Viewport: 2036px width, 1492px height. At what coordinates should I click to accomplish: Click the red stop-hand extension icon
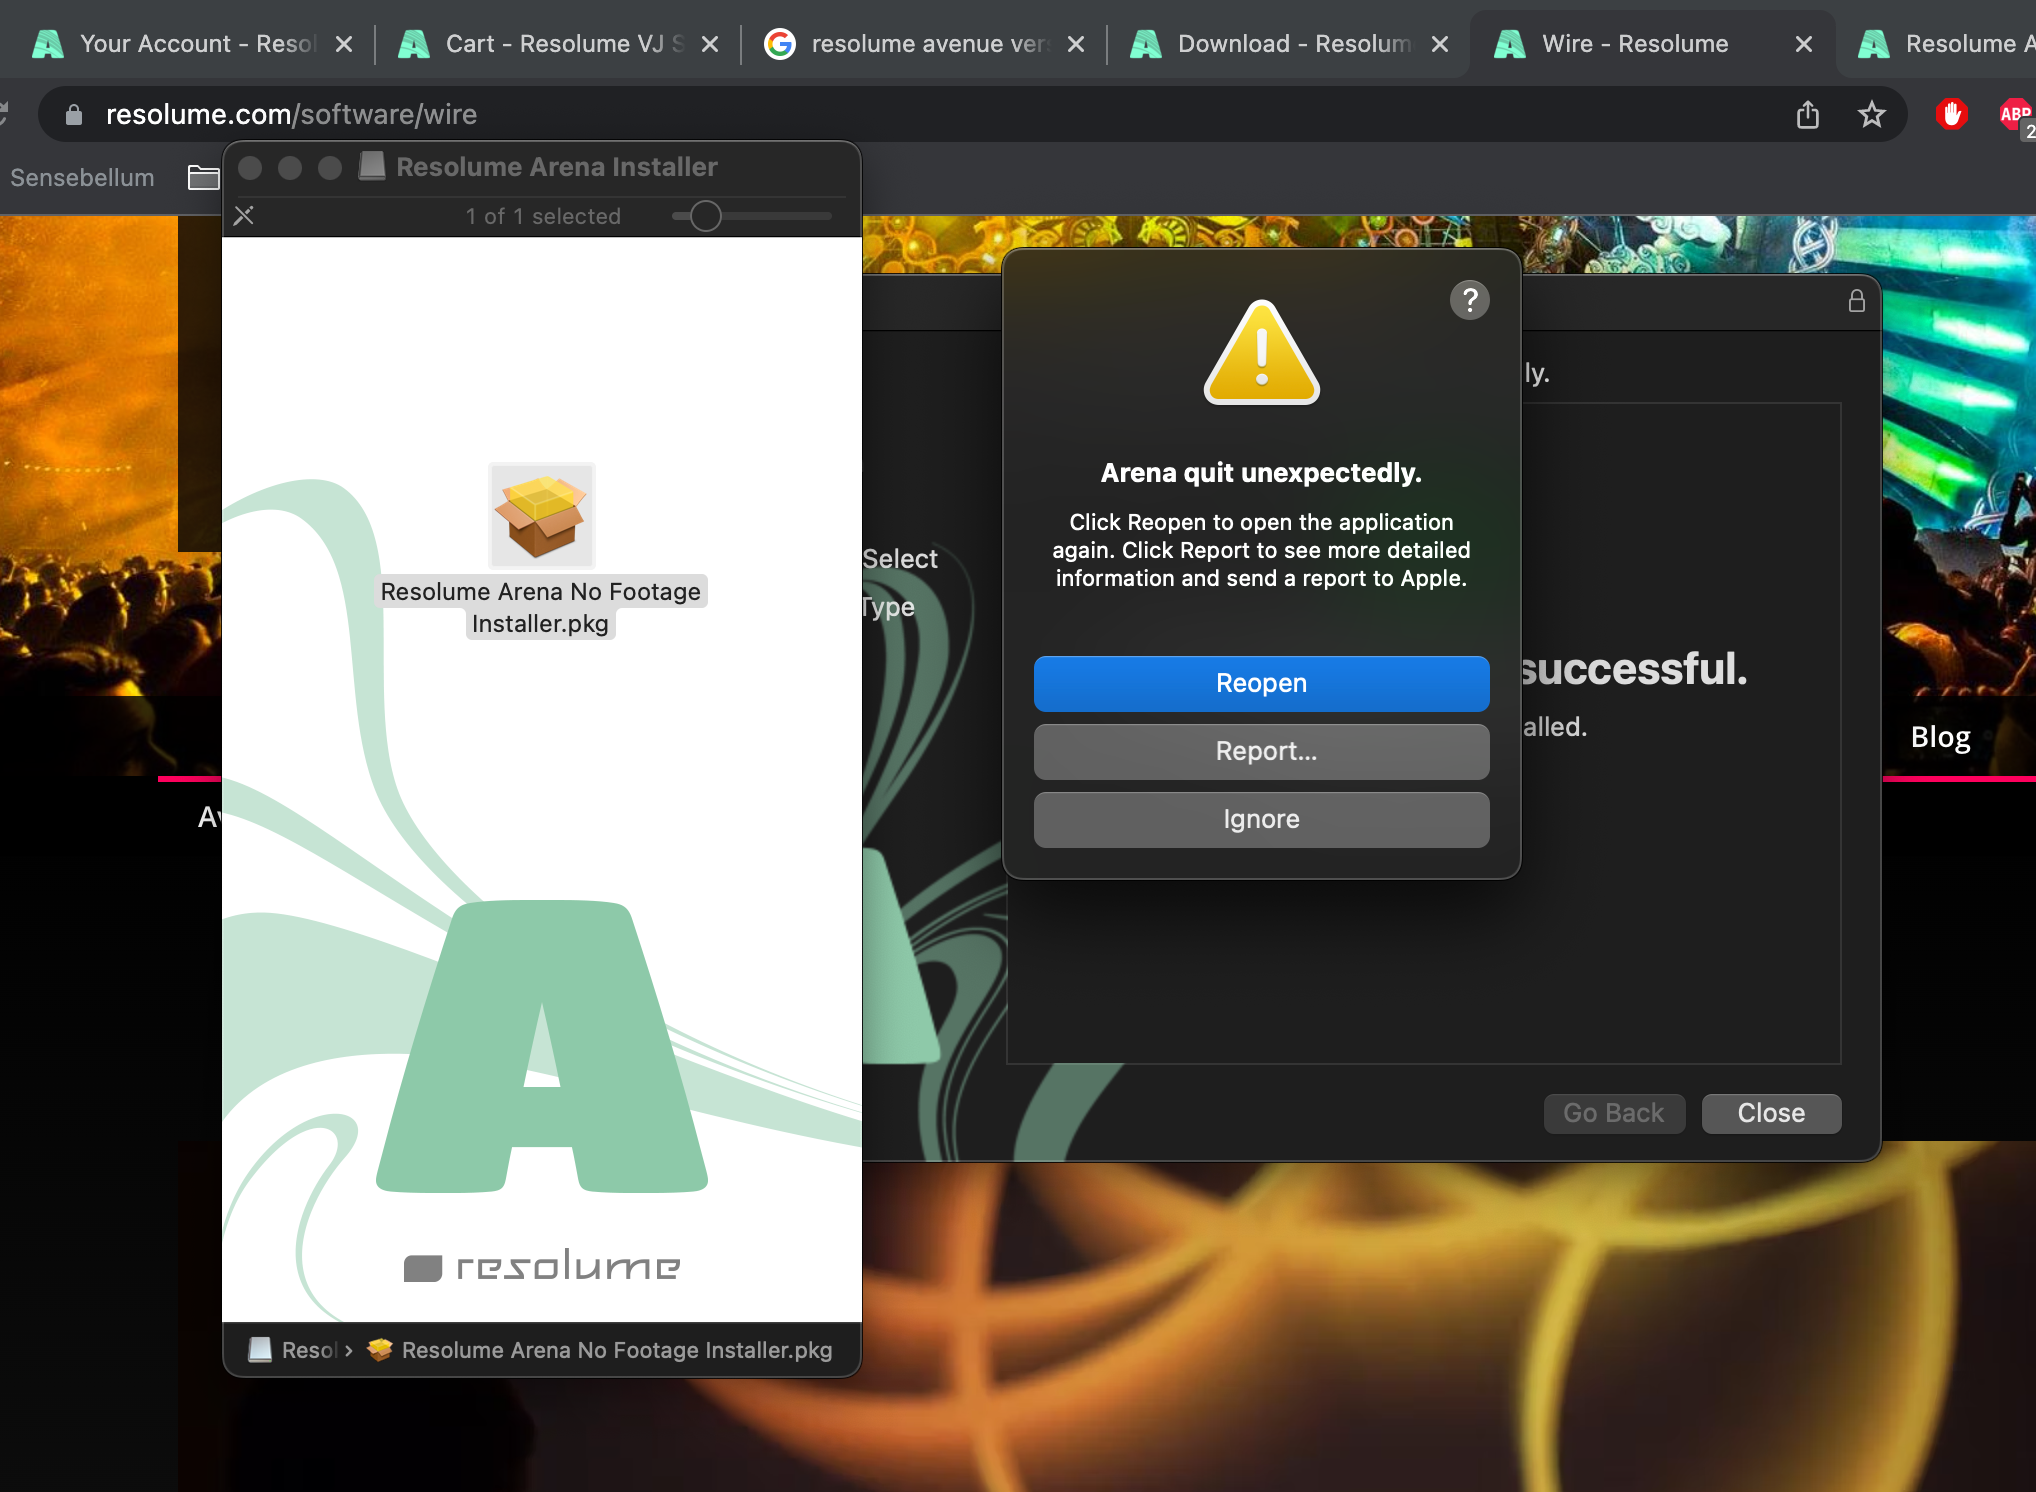coord(1950,115)
